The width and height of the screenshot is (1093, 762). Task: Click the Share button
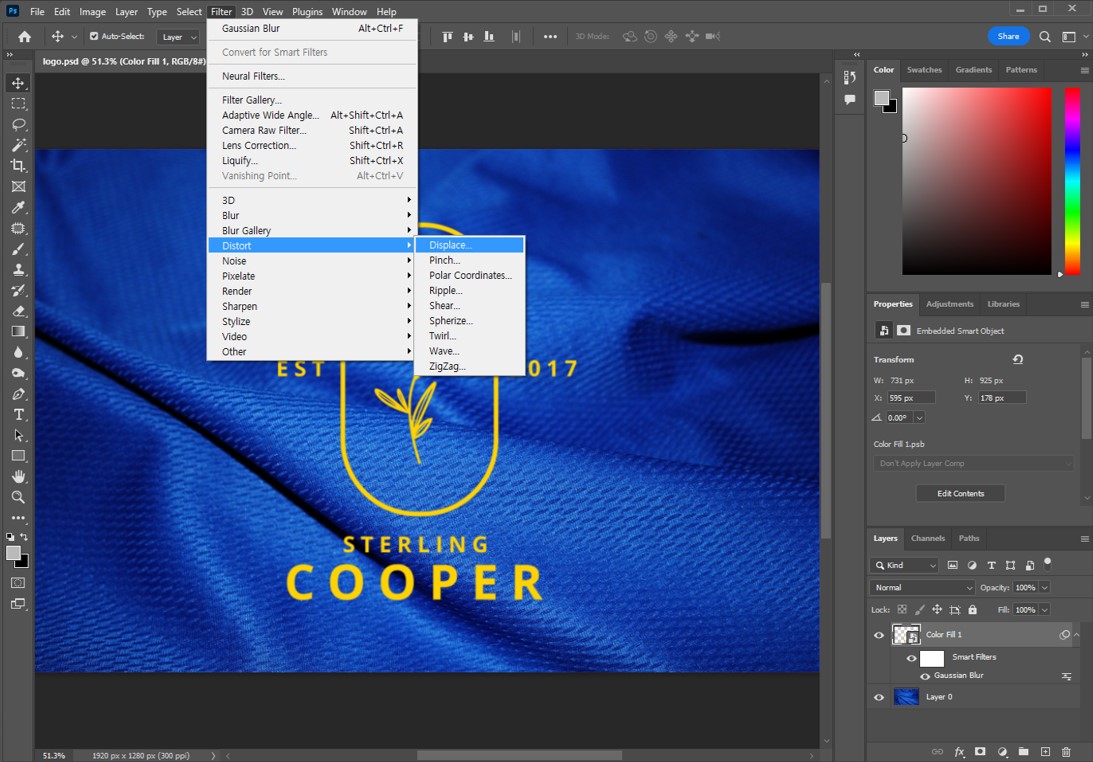click(1008, 36)
